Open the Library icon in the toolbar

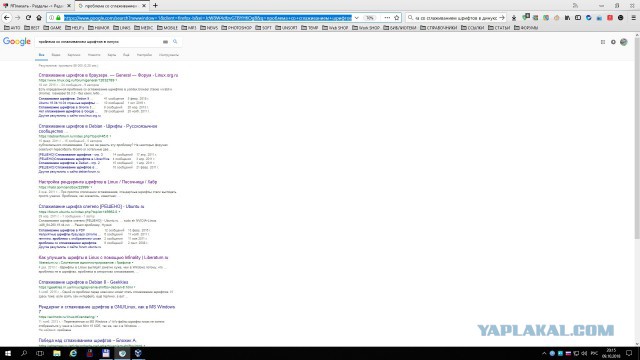coord(567,18)
